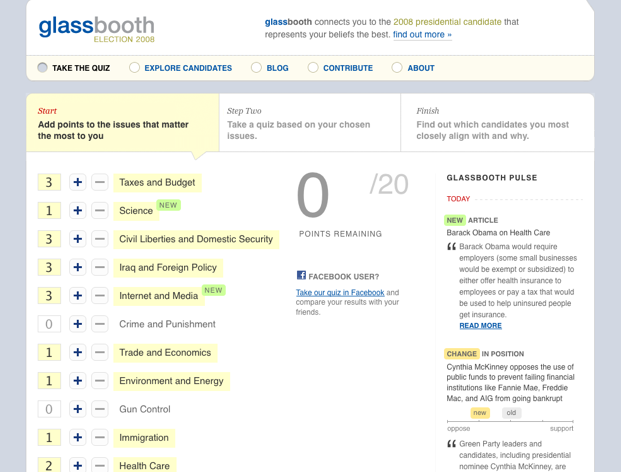Open the Contribute page
Screen dimensions: 621x472
pos(348,68)
